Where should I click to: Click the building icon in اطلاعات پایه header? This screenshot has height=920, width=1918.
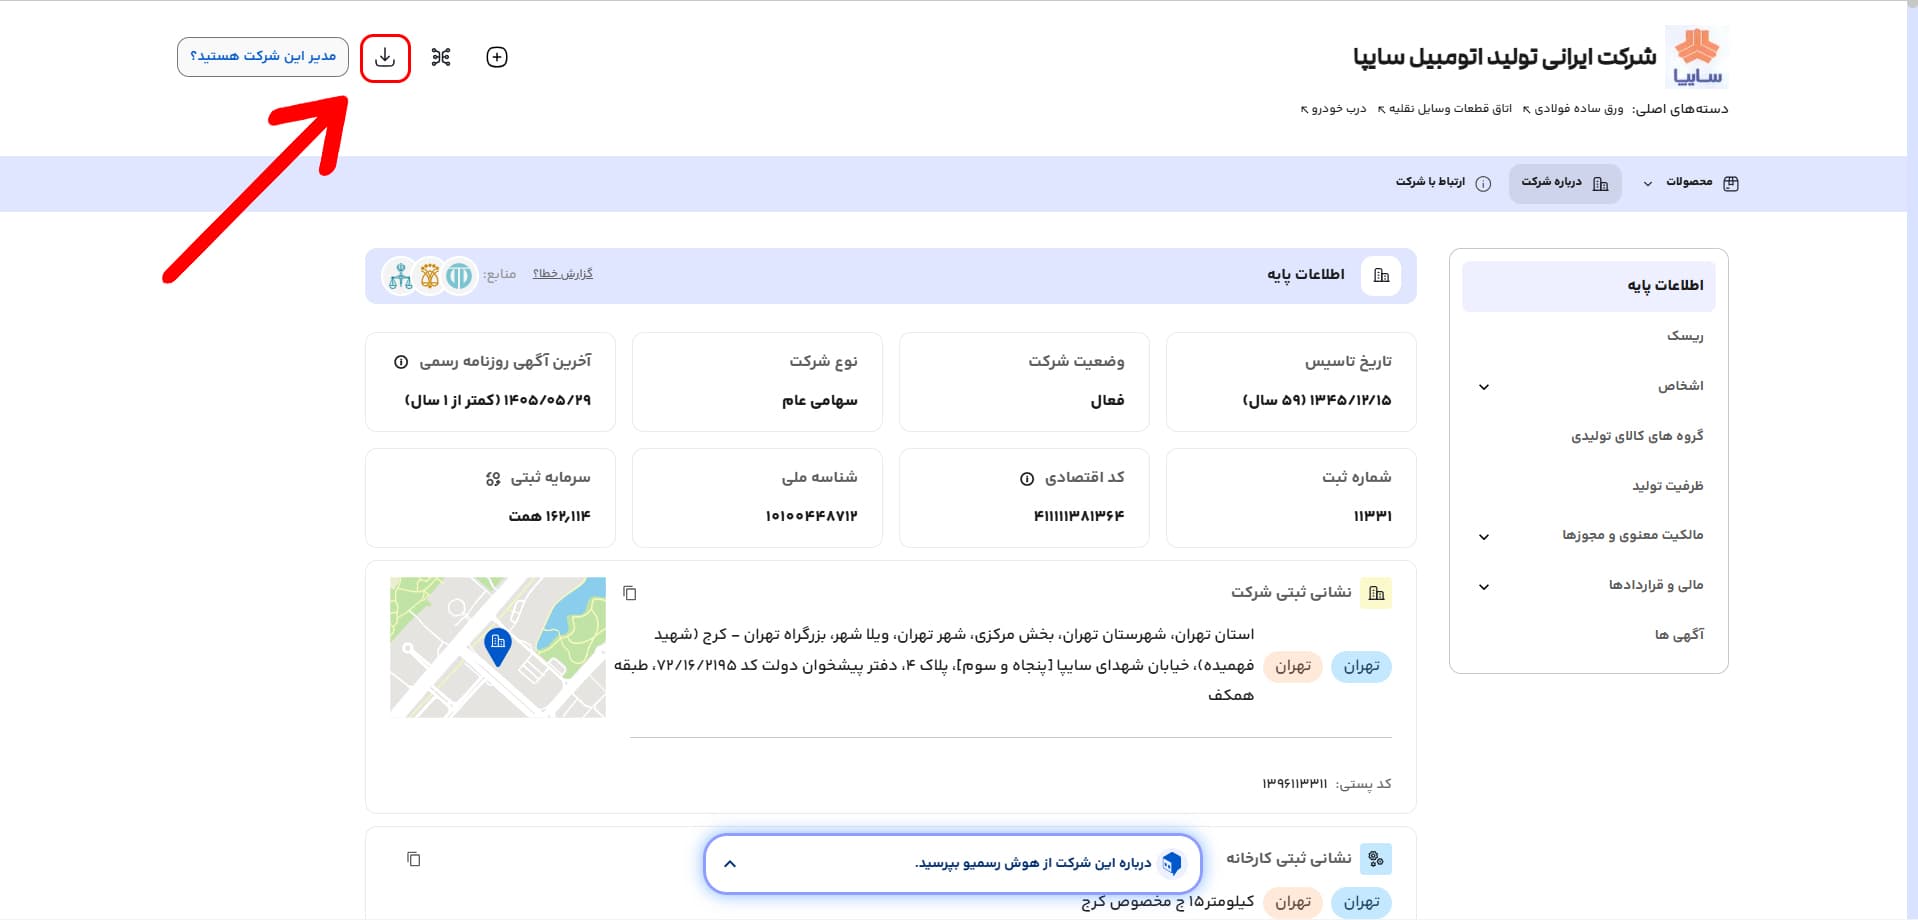click(x=1381, y=275)
